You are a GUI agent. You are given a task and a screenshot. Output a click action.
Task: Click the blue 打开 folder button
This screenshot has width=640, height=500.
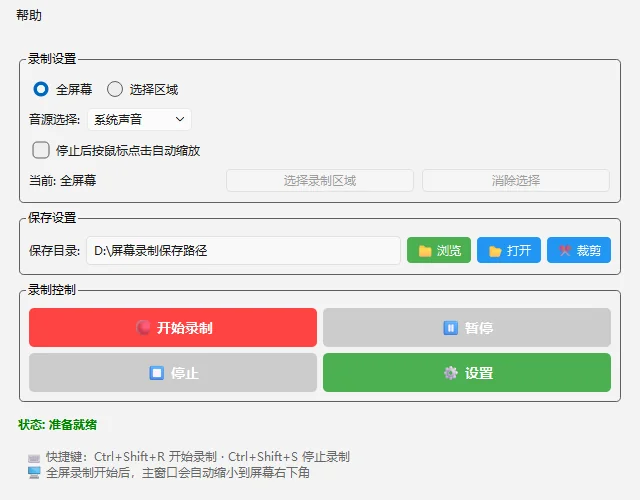(x=509, y=250)
